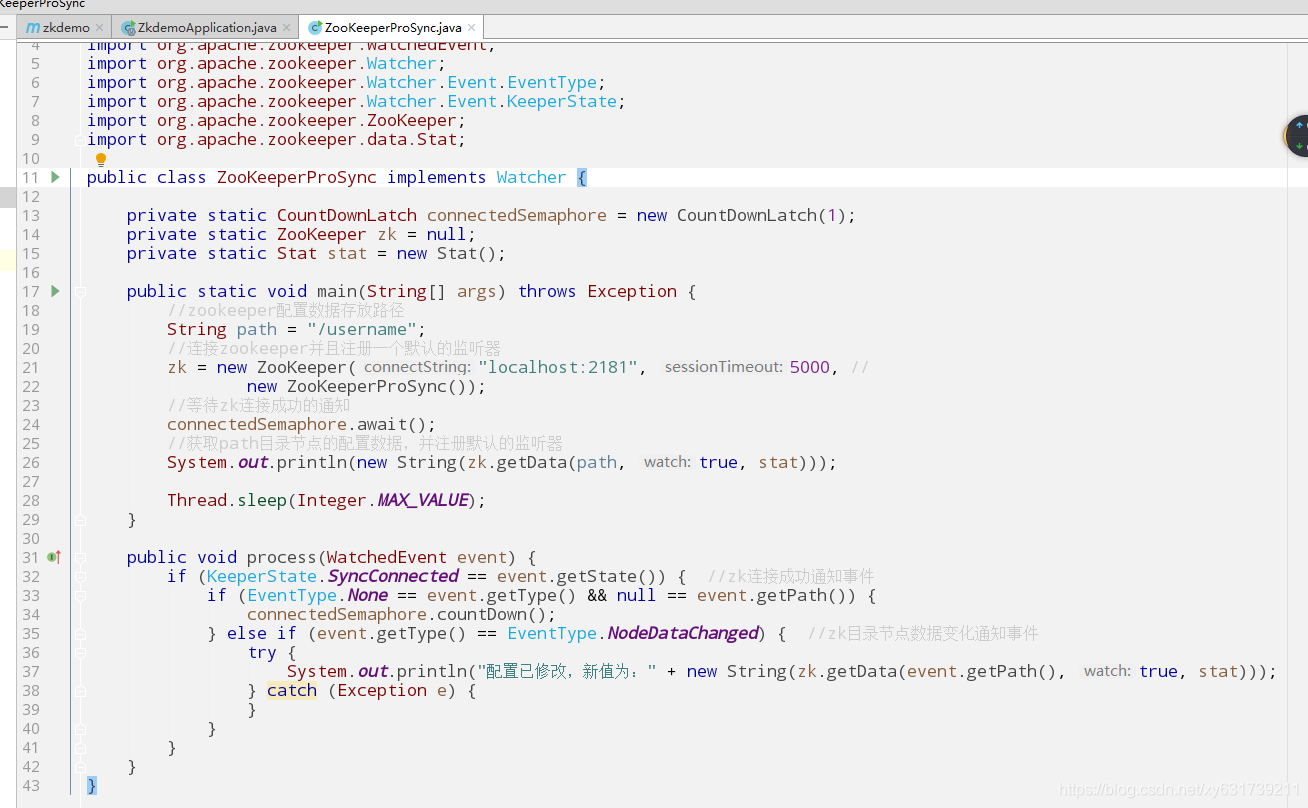Close the zkdemo tab
The height and width of the screenshot is (808, 1308).
[100, 28]
